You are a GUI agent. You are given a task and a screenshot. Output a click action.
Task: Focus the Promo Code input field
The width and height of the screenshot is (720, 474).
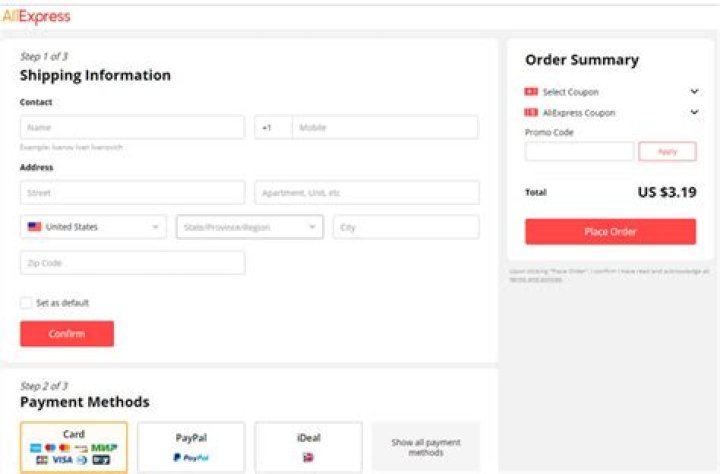click(579, 152)
